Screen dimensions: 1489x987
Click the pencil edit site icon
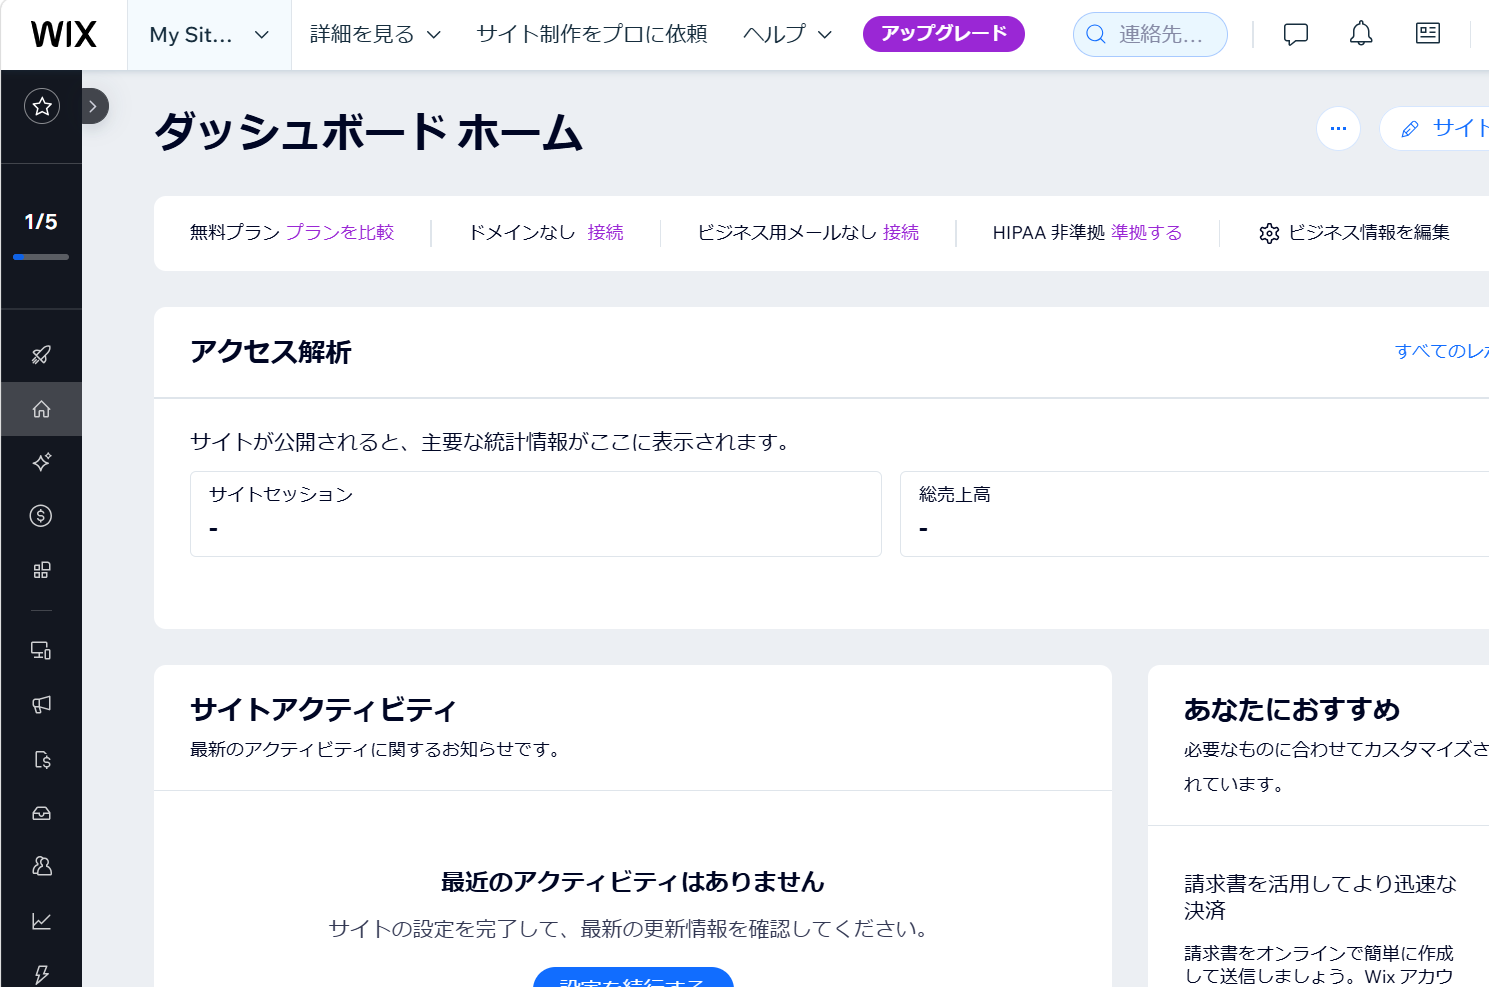pyautogui.click(x=1410, y=129)
